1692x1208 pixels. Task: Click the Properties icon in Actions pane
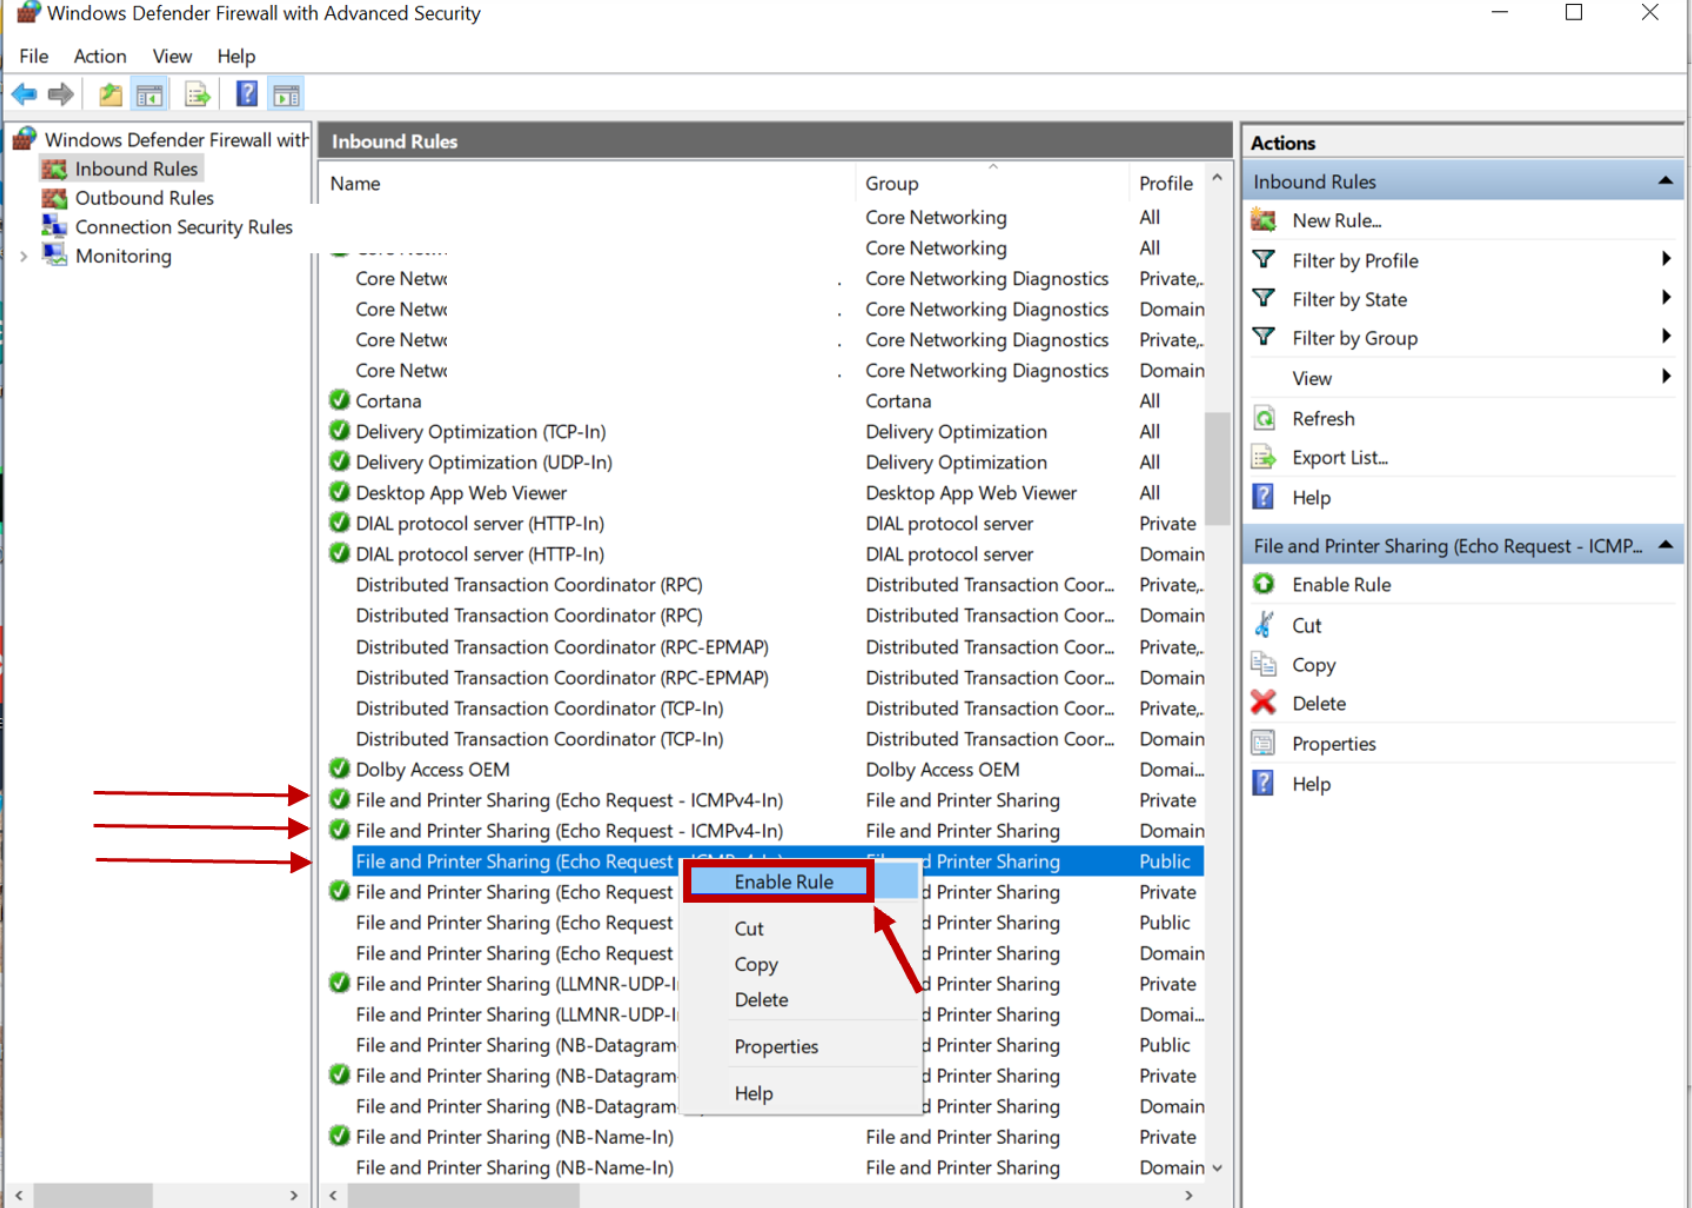[1264, 742]
